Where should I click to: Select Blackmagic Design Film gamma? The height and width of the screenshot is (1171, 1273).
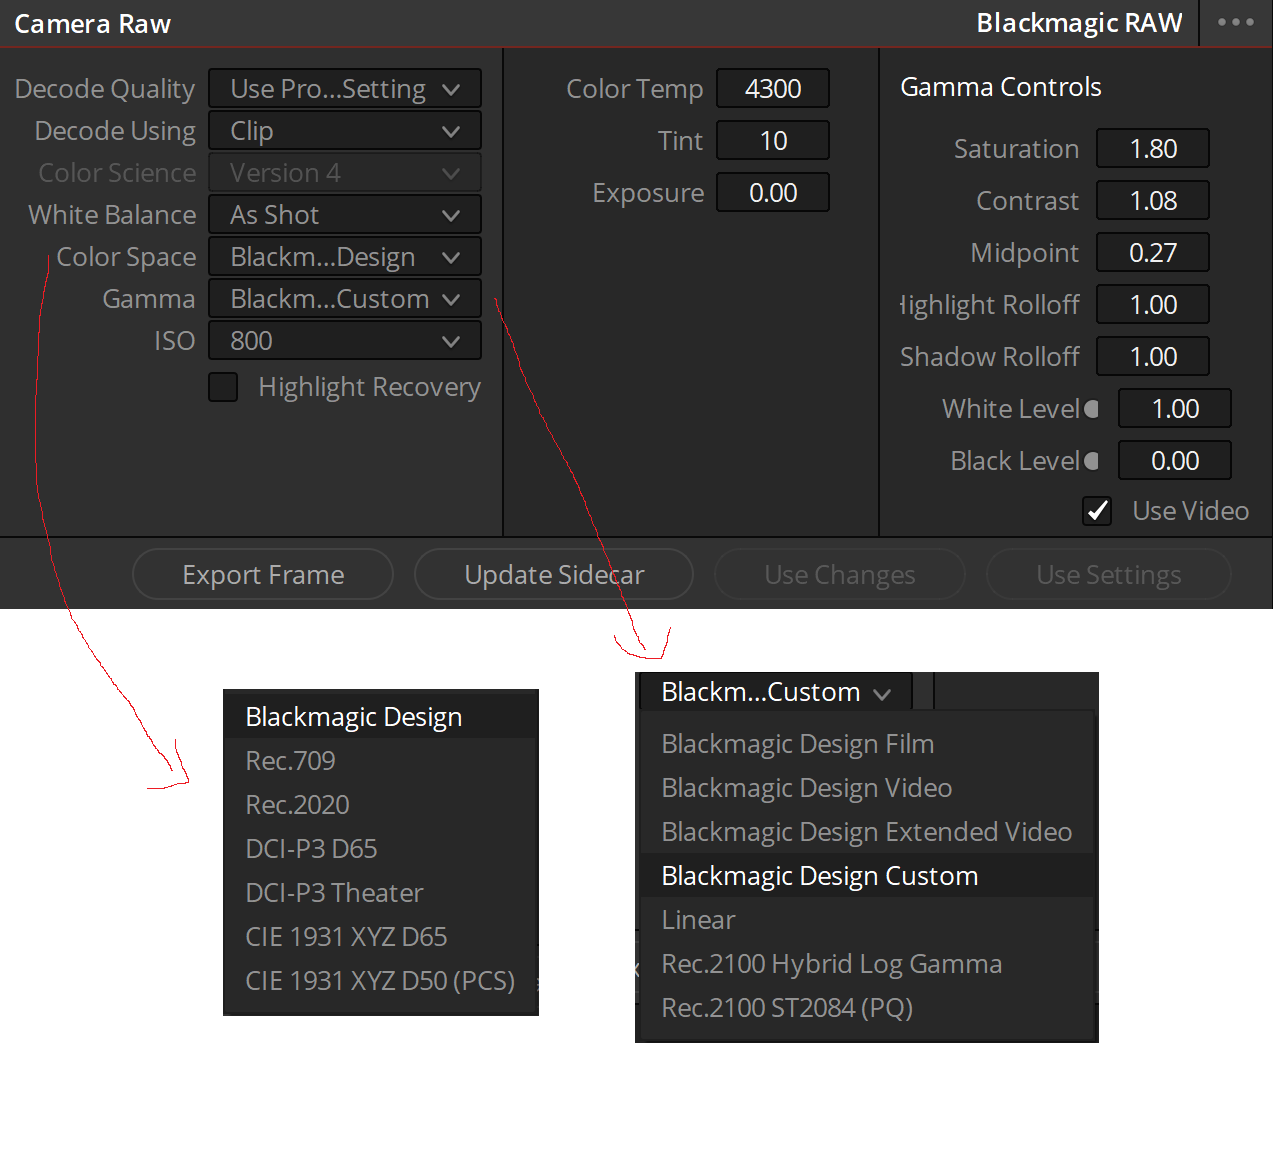[x=866, y=744]
